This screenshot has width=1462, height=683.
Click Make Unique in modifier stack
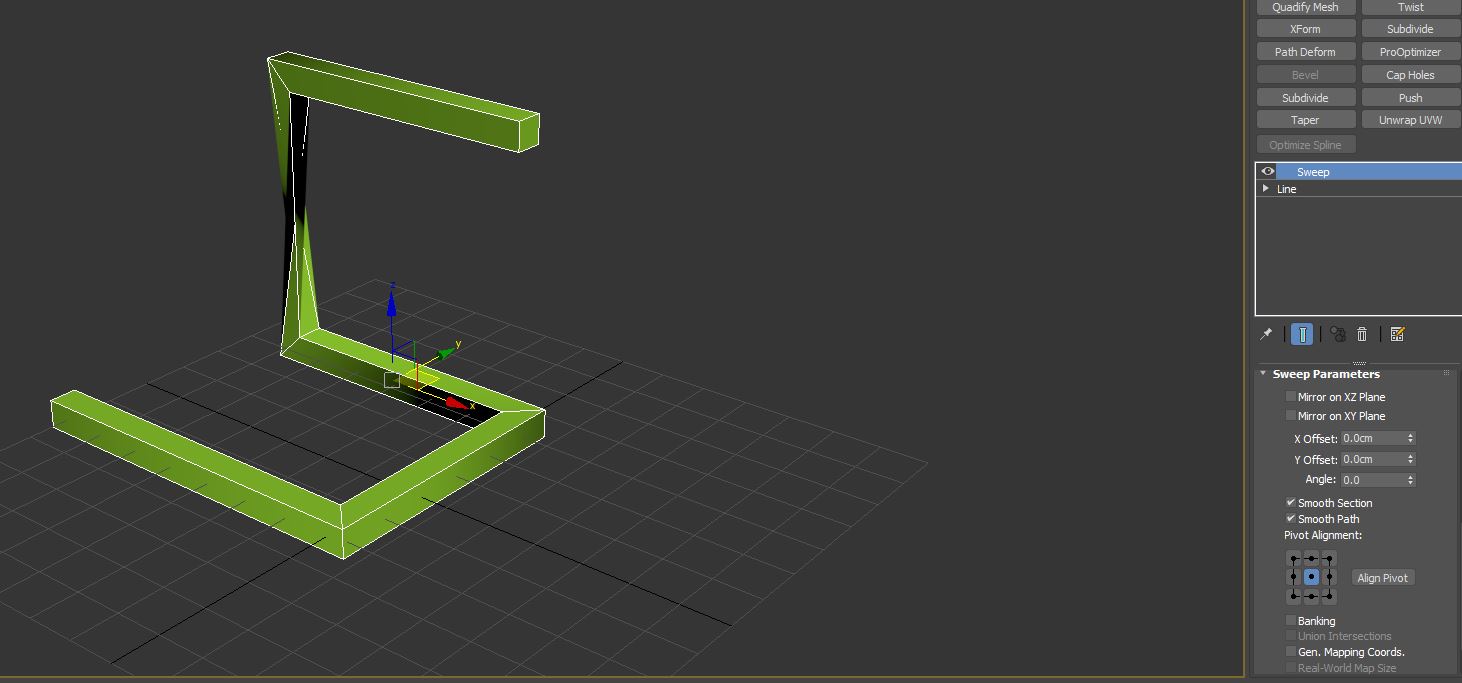pos(1337,334)
